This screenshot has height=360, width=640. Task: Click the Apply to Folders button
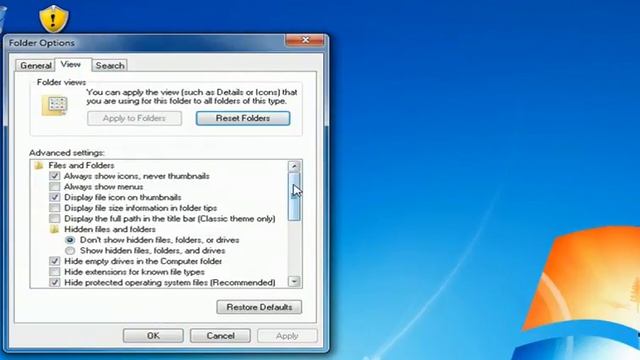coord(134,118)
